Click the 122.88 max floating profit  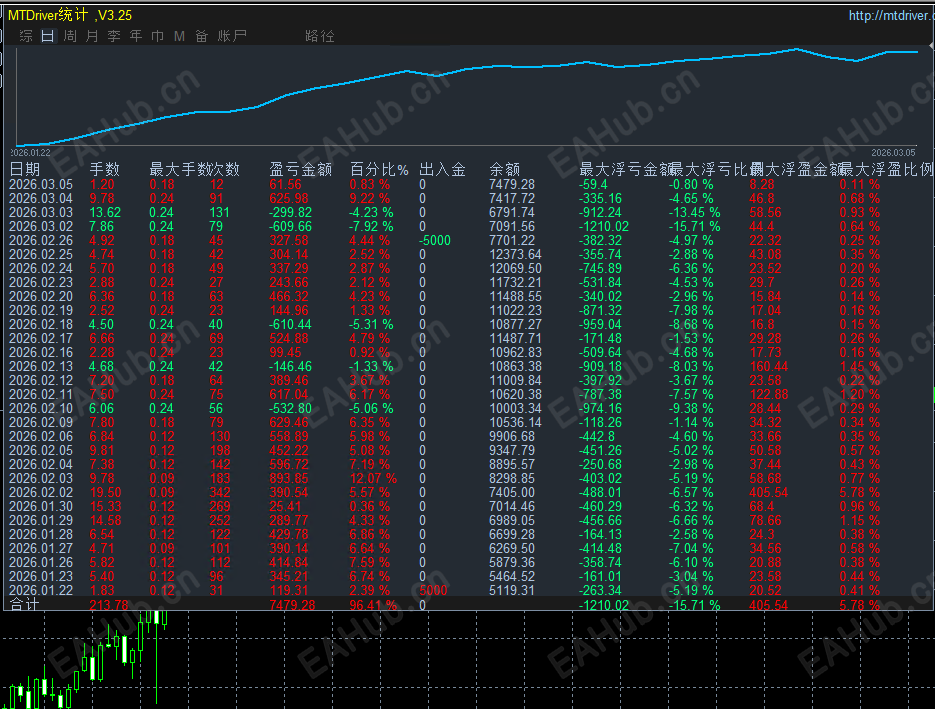(769, 394)
